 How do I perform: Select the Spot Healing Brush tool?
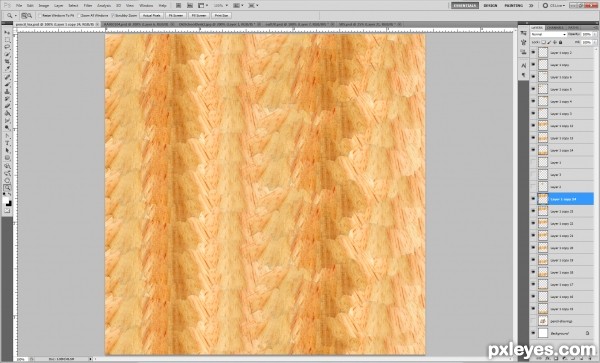7,78
